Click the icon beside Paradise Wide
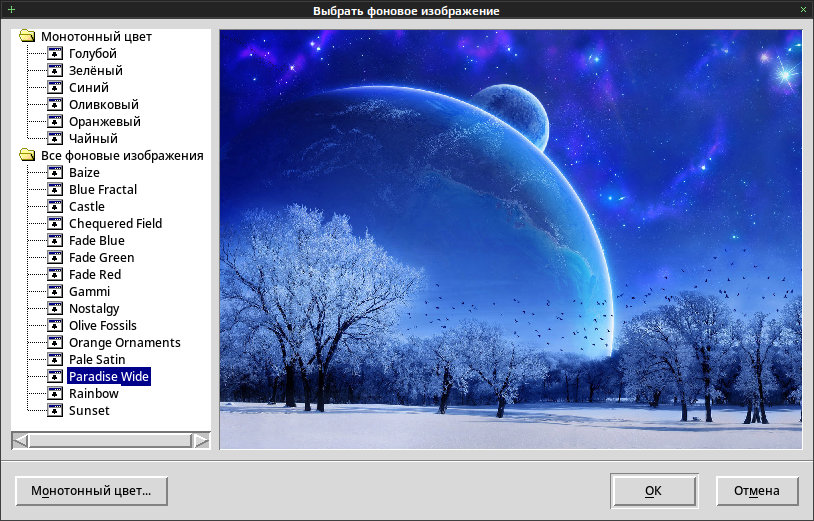This screenshot has height=521, width=814. click(55, 376)
